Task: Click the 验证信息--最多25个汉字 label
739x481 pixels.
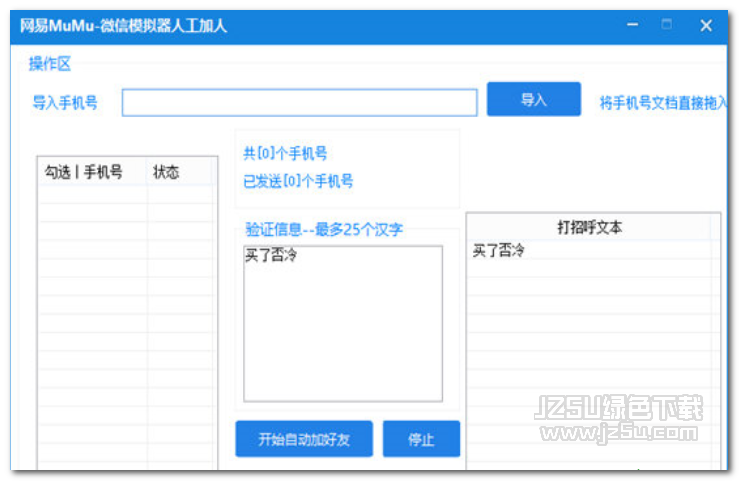Action: [x=324, y=229]
